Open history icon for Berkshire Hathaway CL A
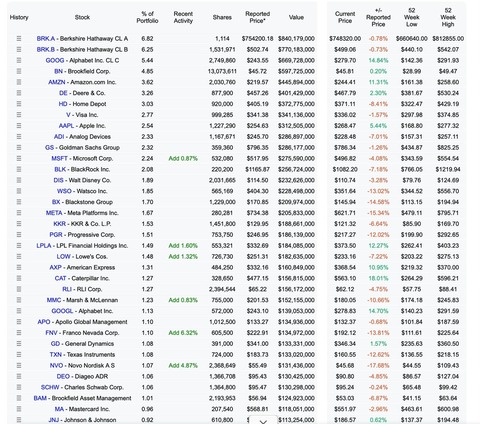The height and width of the screenshot is (424, 480). pyautogui.click(x=19, y=39)
